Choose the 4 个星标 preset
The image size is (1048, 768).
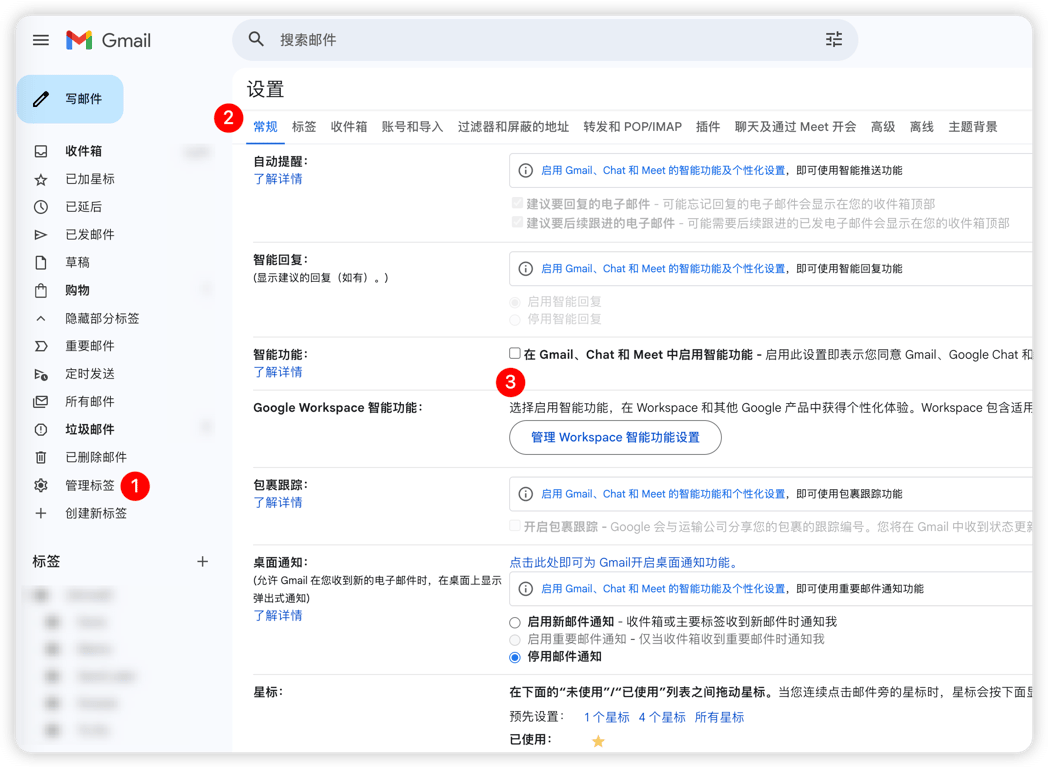[x=662, y=717]
